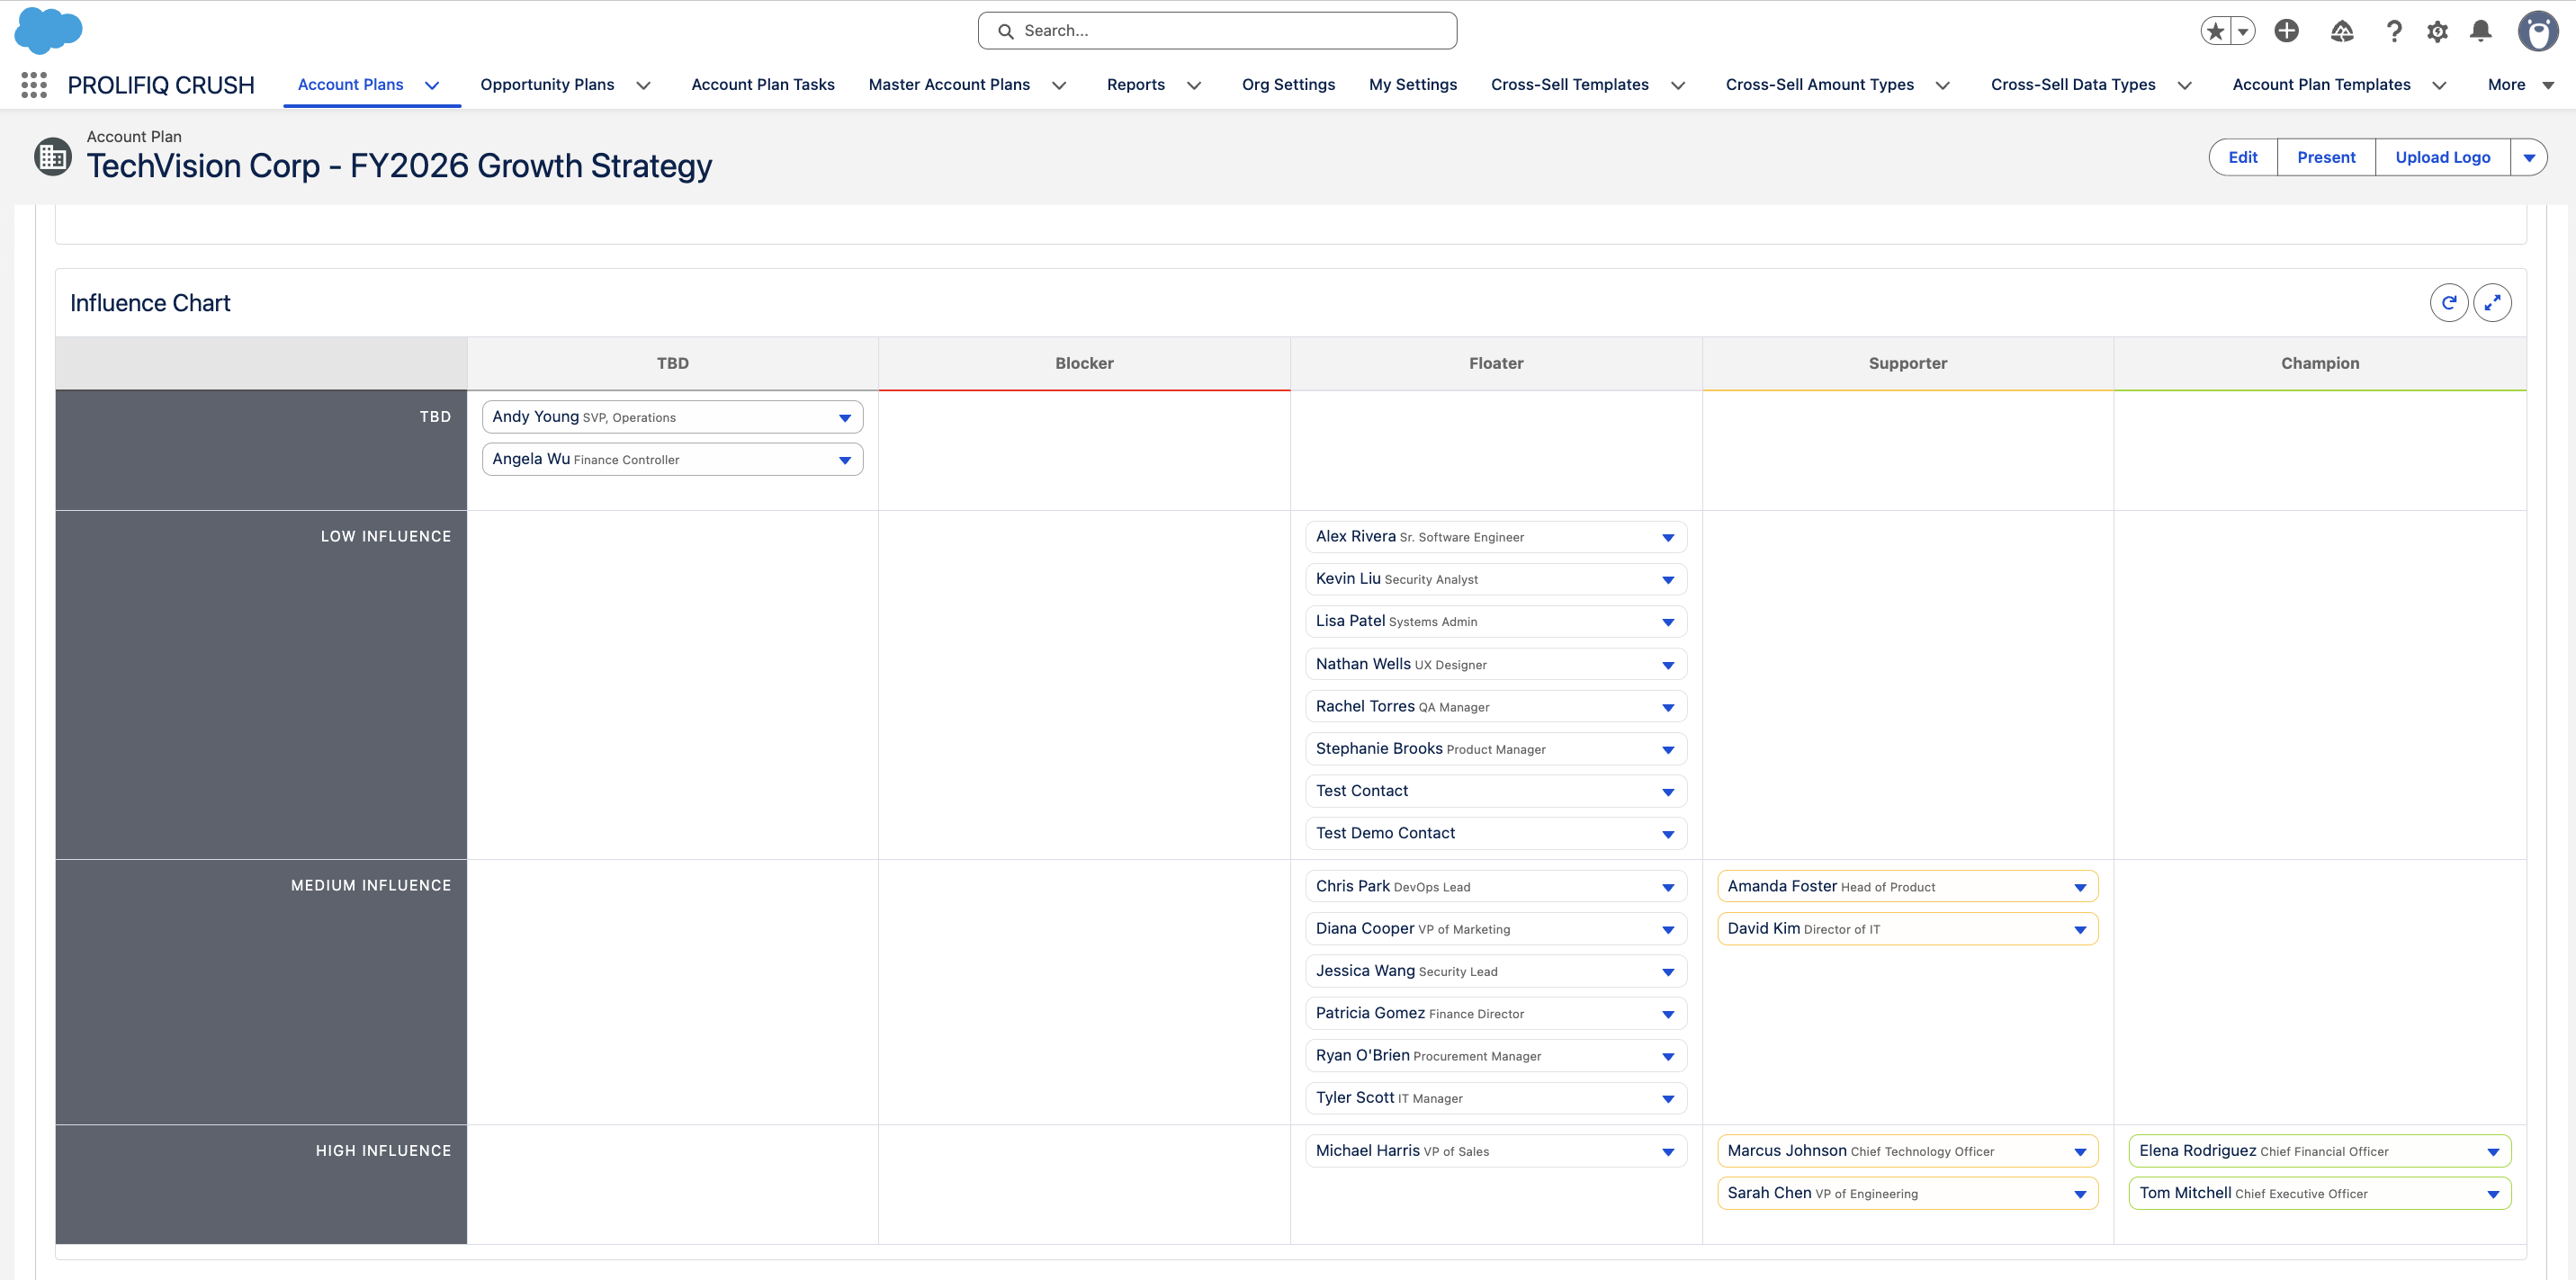
Task: Open Jessica Wang's contact dropdown arrow
Action: [x=1668, y=972]
